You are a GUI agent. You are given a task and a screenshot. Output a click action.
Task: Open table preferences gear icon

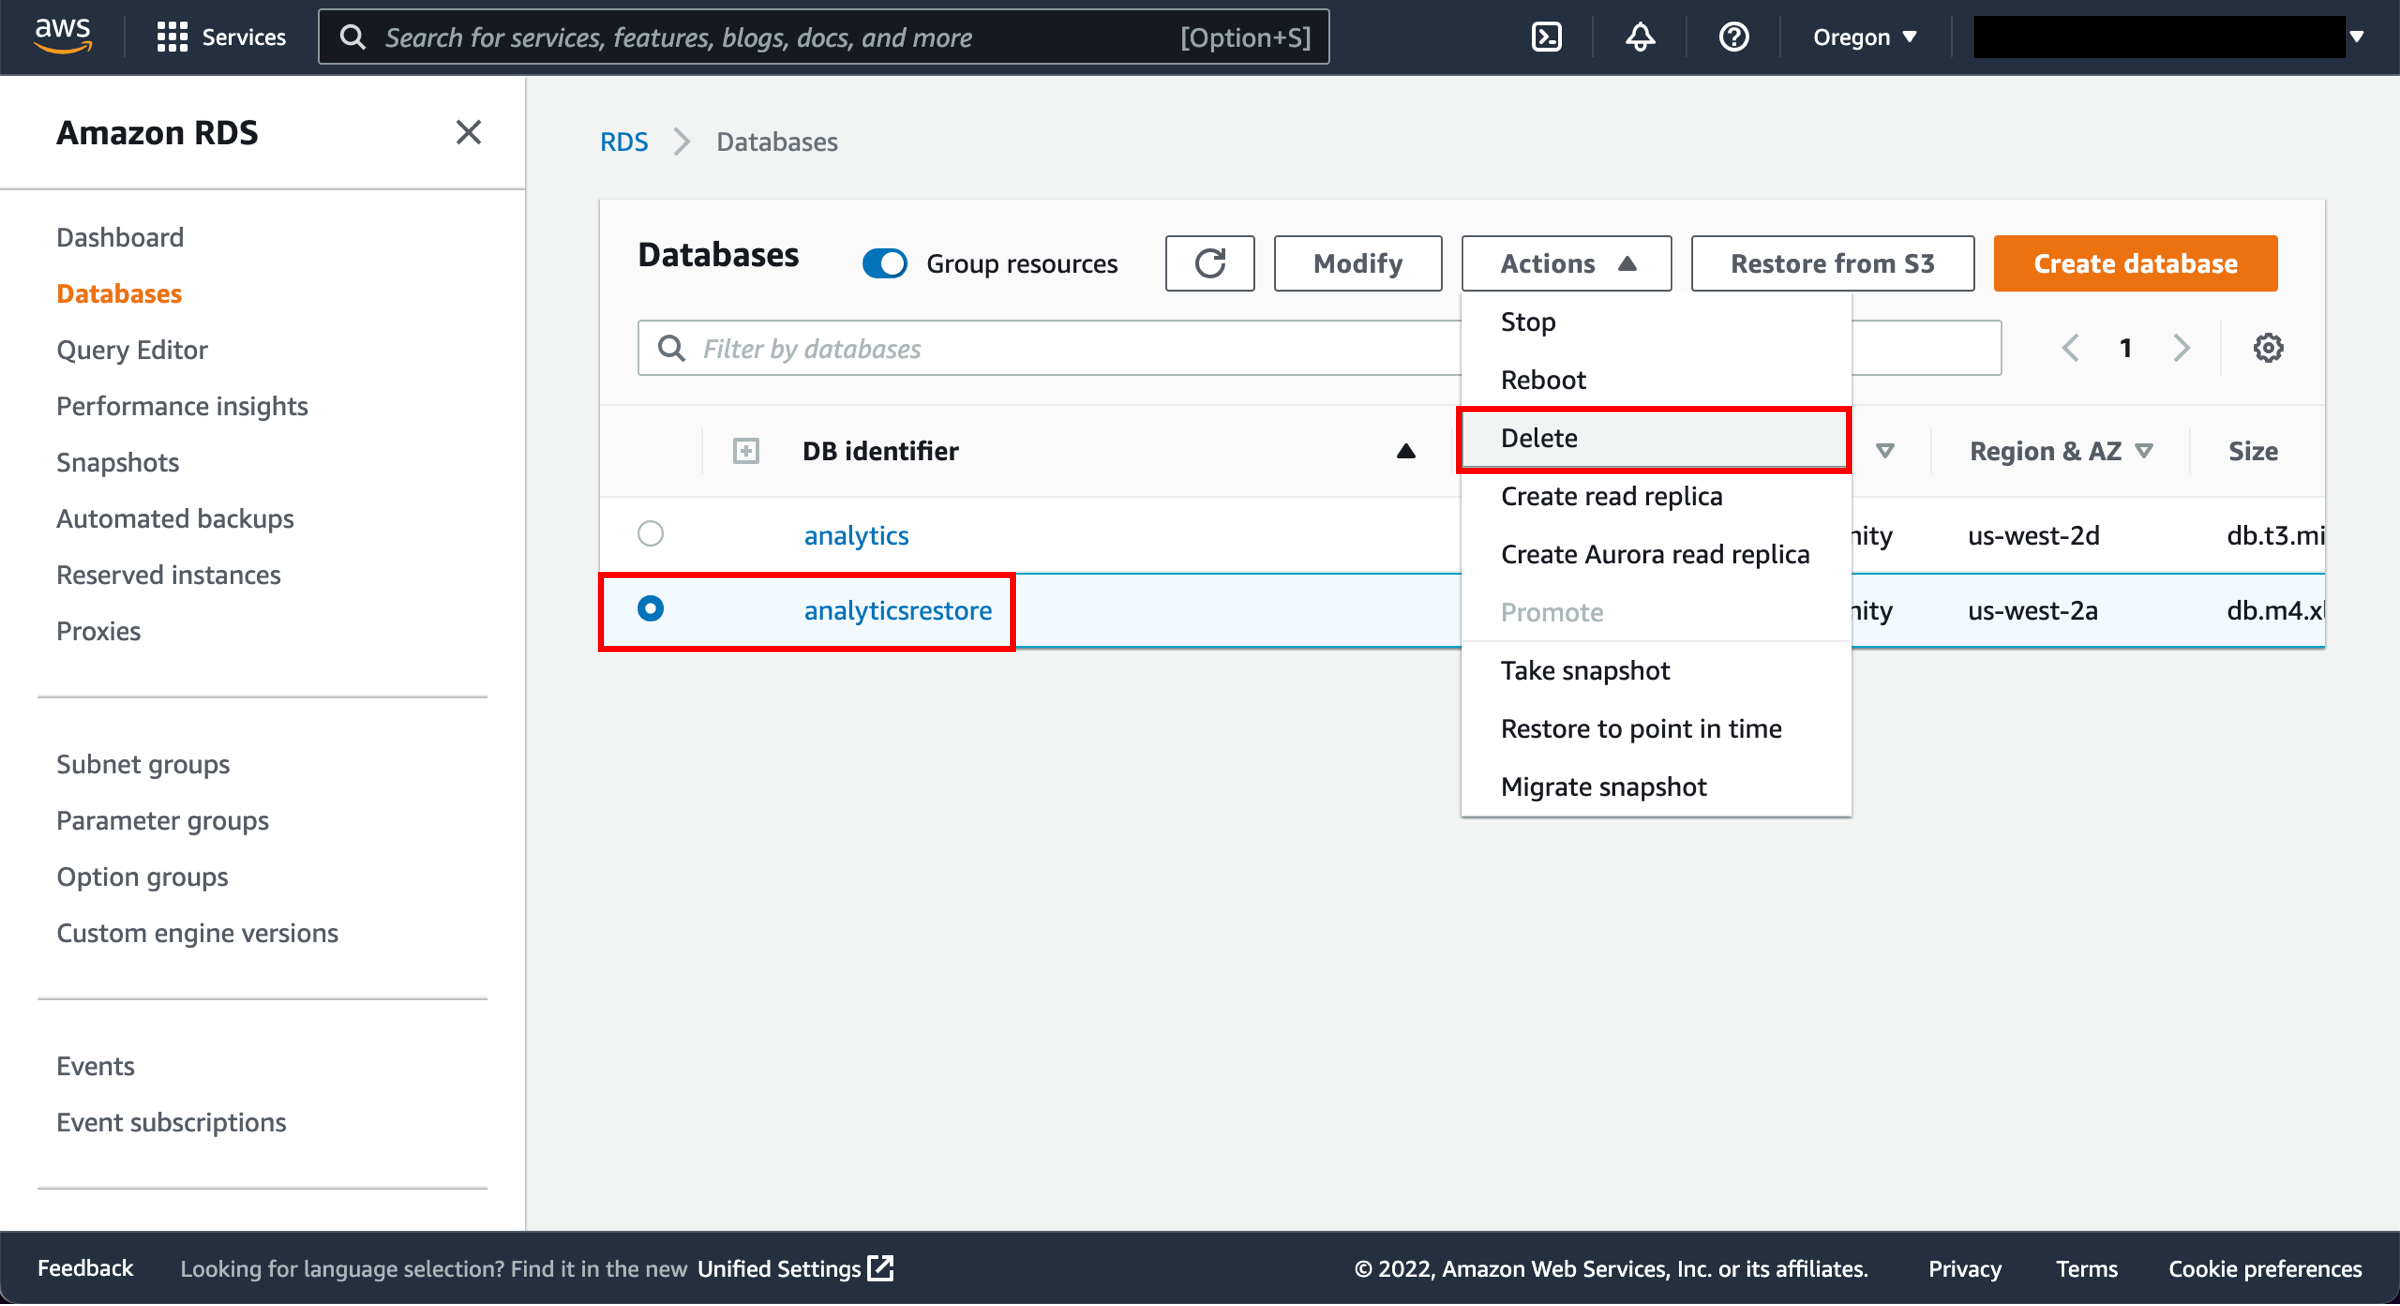2267,348
